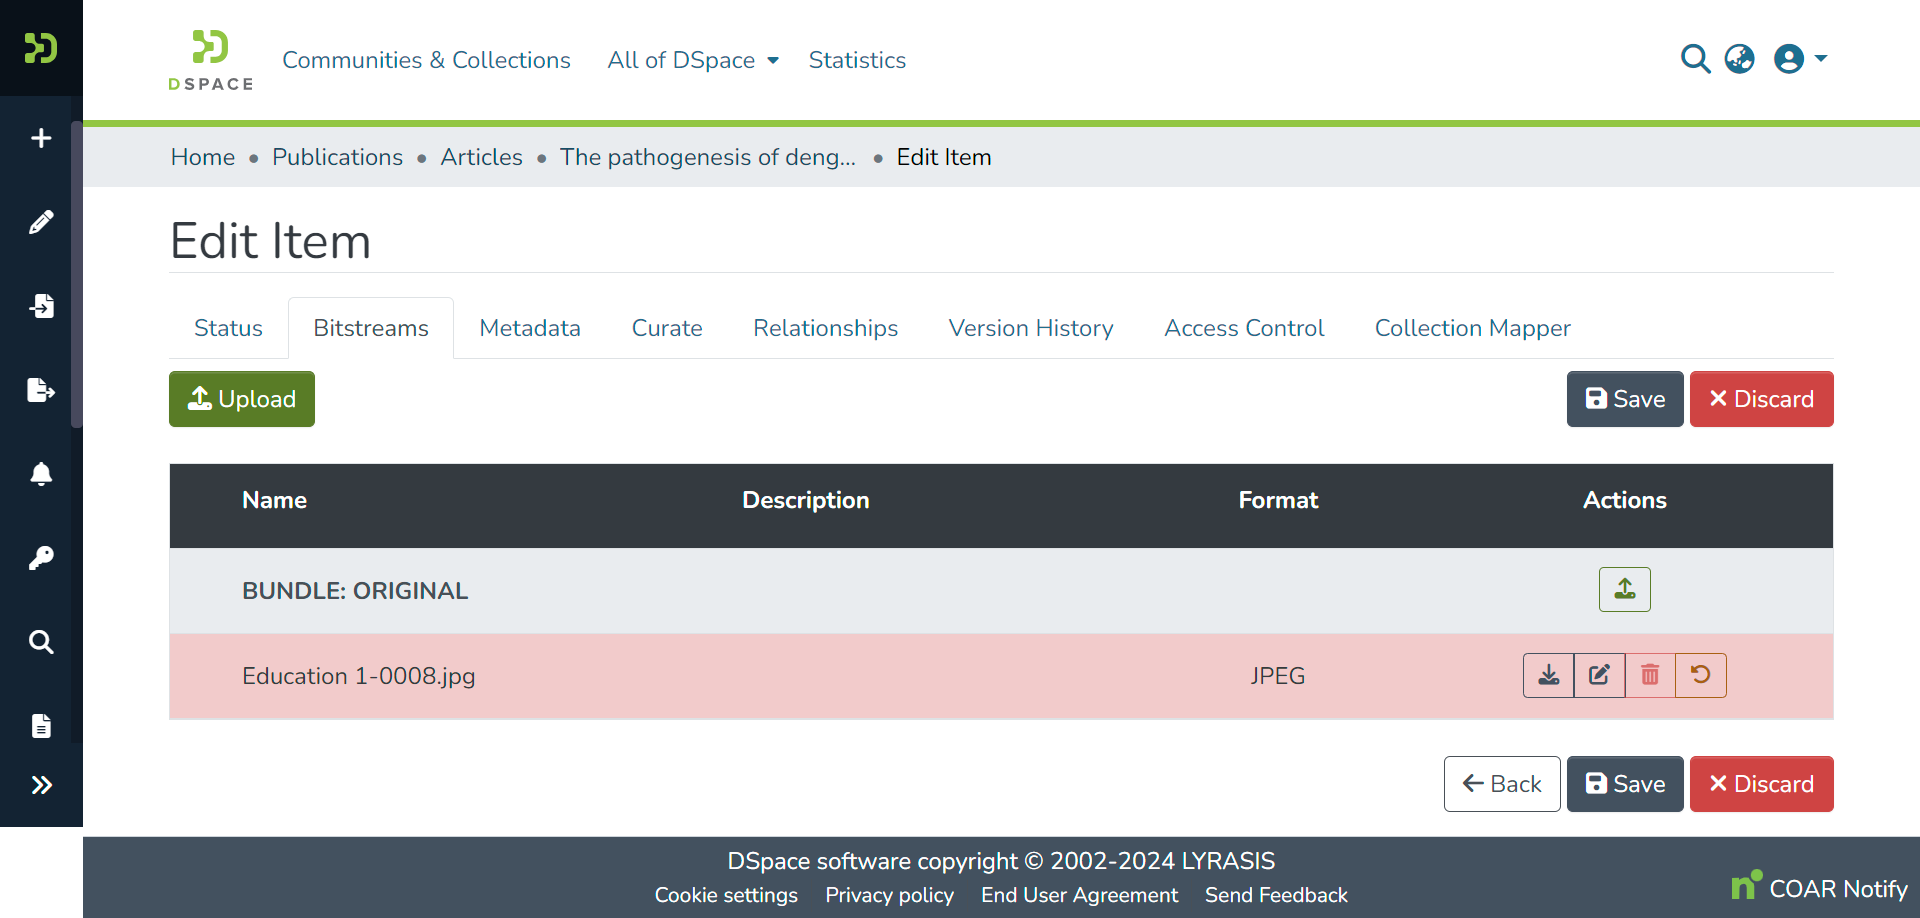1920x918 pixels.
Task: Expand the sidebar with double chevron
Action: click(41, 785)
